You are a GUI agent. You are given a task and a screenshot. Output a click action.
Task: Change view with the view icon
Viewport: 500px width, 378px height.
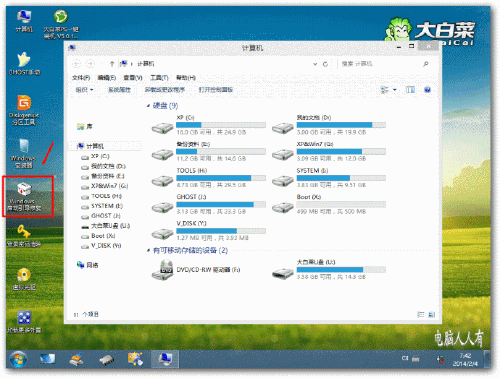point(385,90)
